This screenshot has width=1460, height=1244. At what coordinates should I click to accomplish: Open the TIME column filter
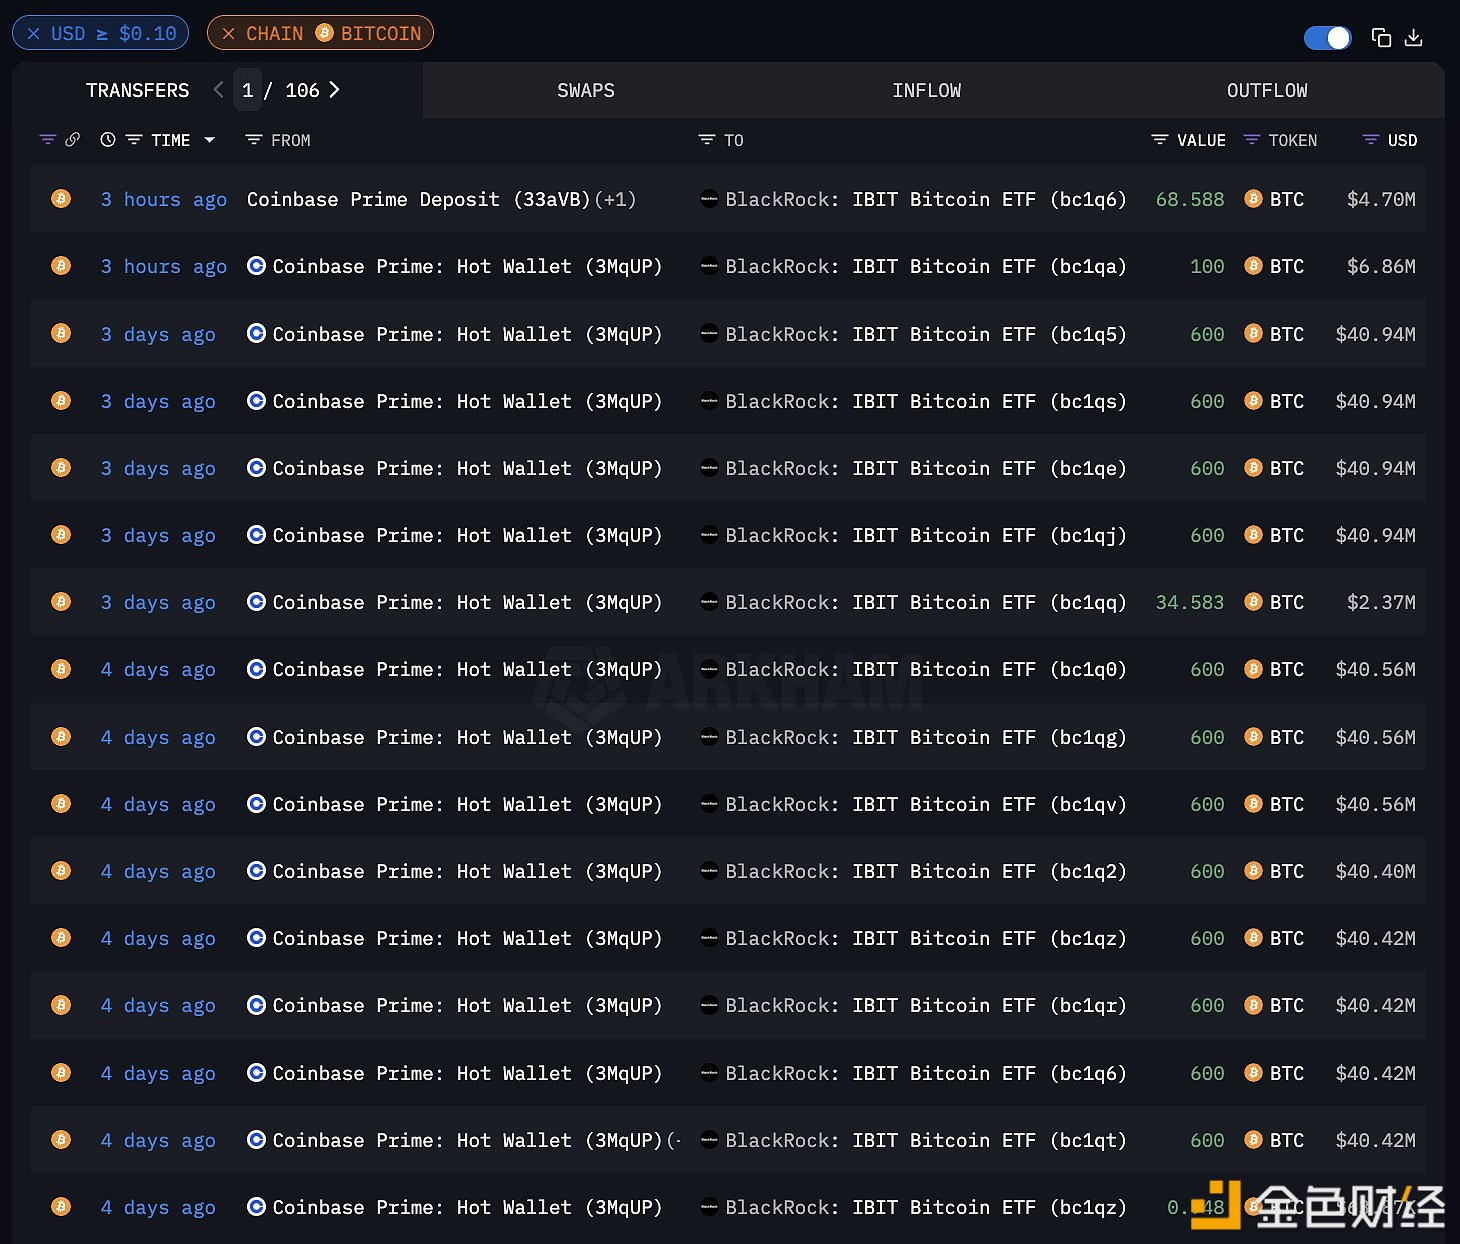[x=134, y=140]
